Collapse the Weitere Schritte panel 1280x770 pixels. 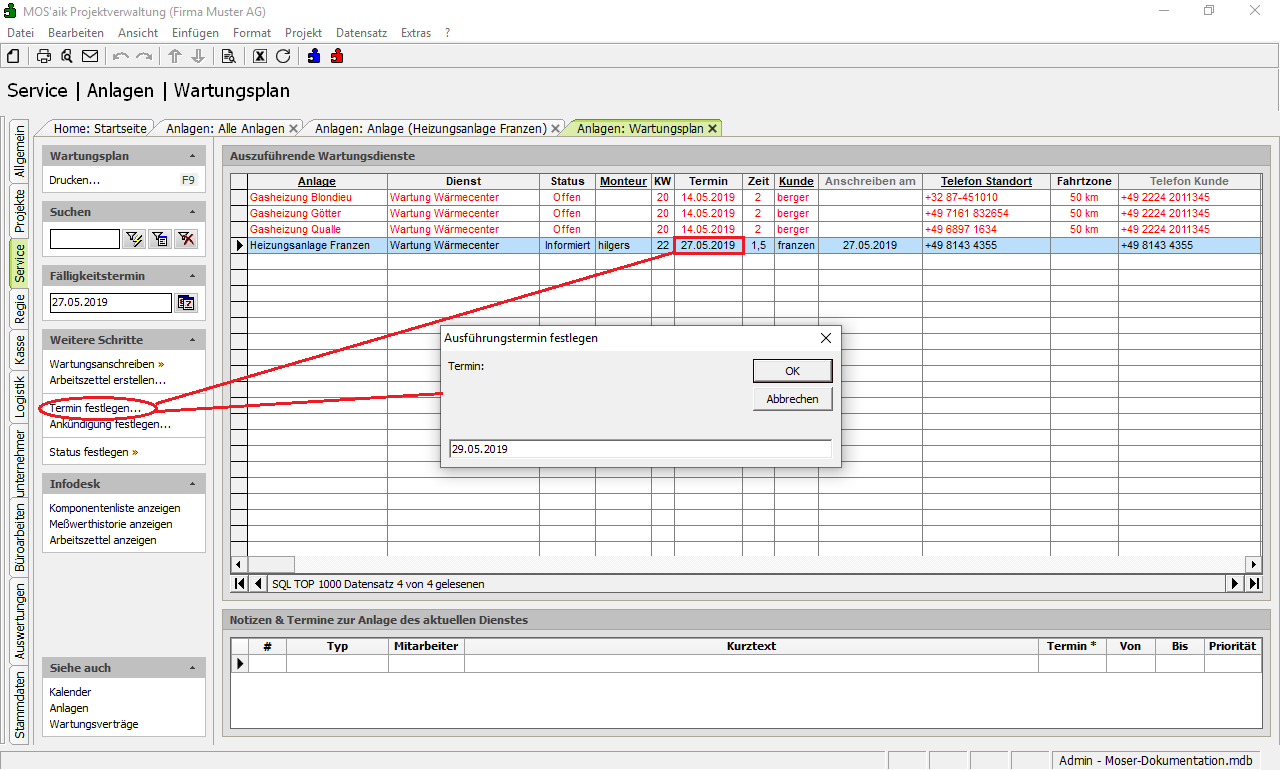click(x=192, y=340)
